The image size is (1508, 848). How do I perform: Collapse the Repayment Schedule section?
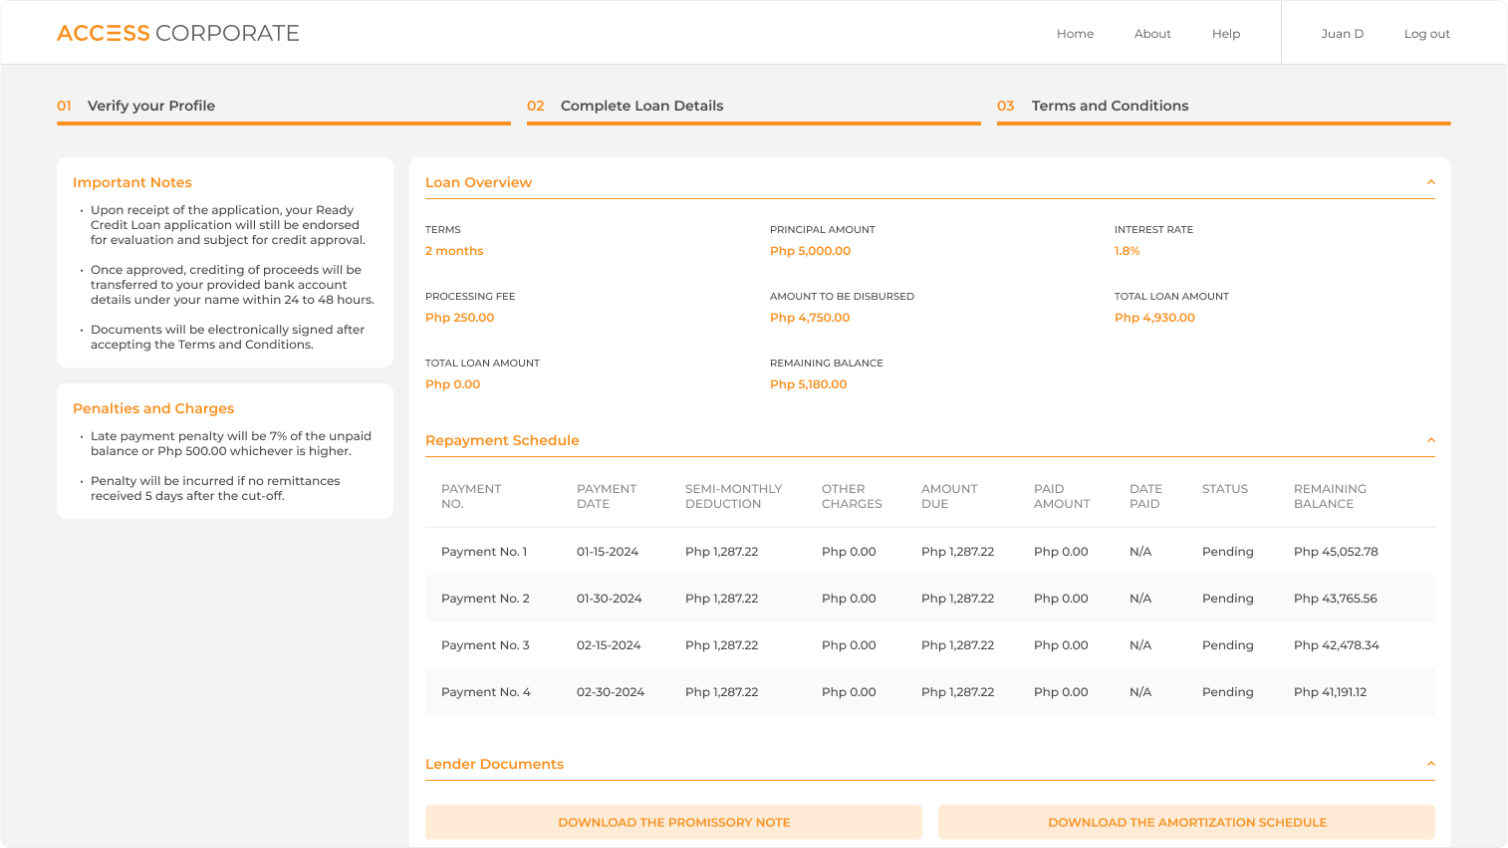point(1430,440)
